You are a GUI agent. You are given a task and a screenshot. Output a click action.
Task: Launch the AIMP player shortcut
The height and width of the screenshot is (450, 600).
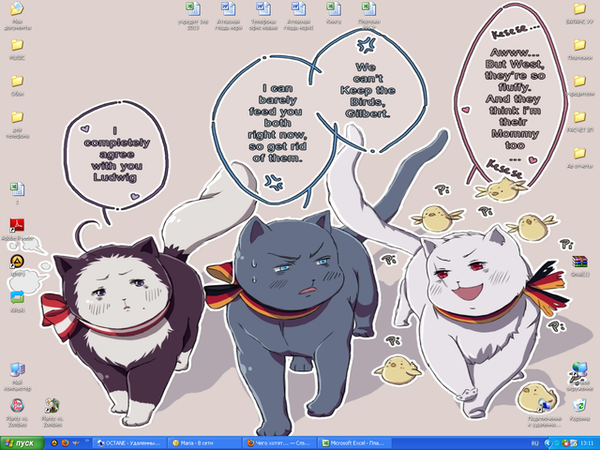coord(17,260)
